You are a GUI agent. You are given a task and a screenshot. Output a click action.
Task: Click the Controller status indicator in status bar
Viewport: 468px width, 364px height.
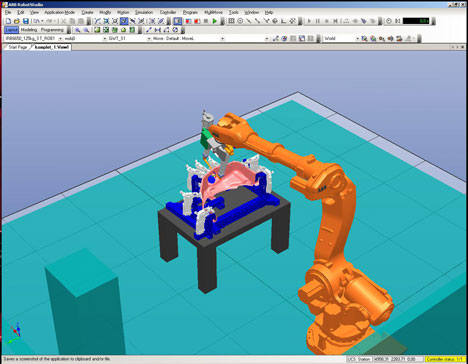click(445, 359)
